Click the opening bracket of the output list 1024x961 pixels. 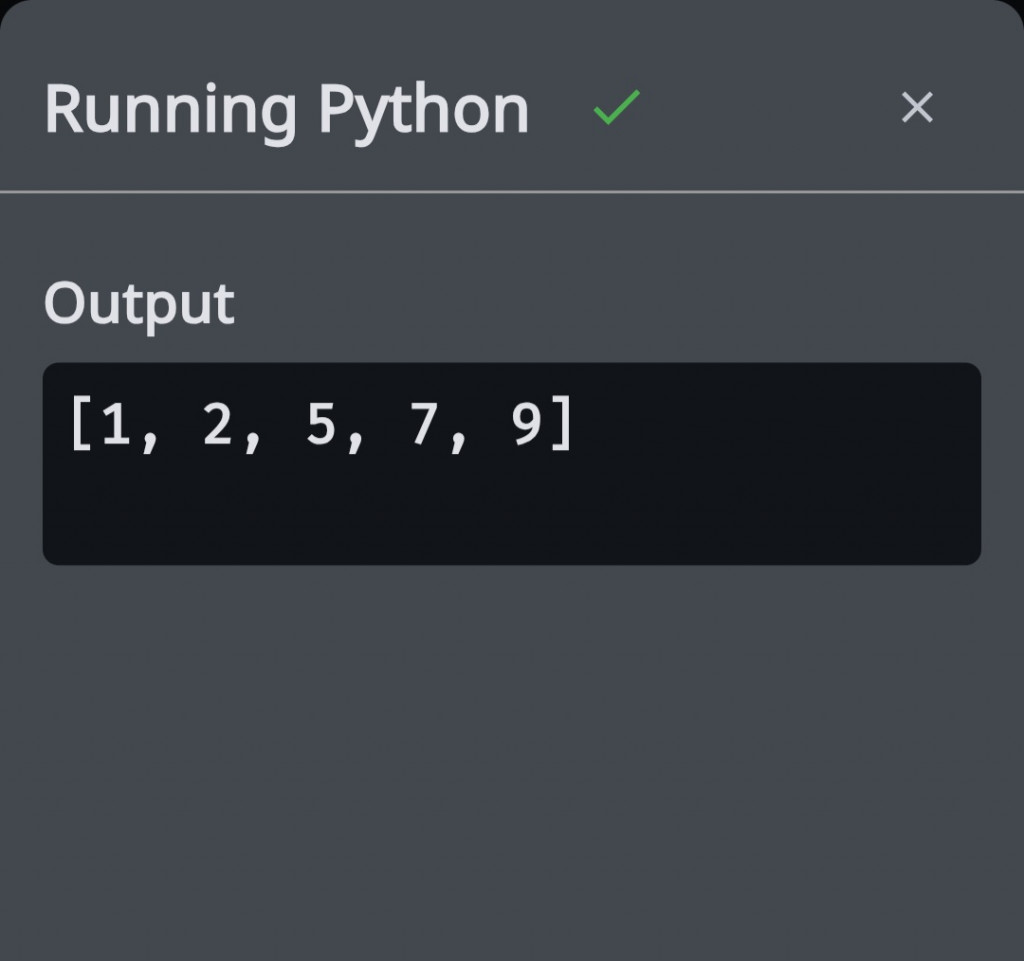pos(80,425)
